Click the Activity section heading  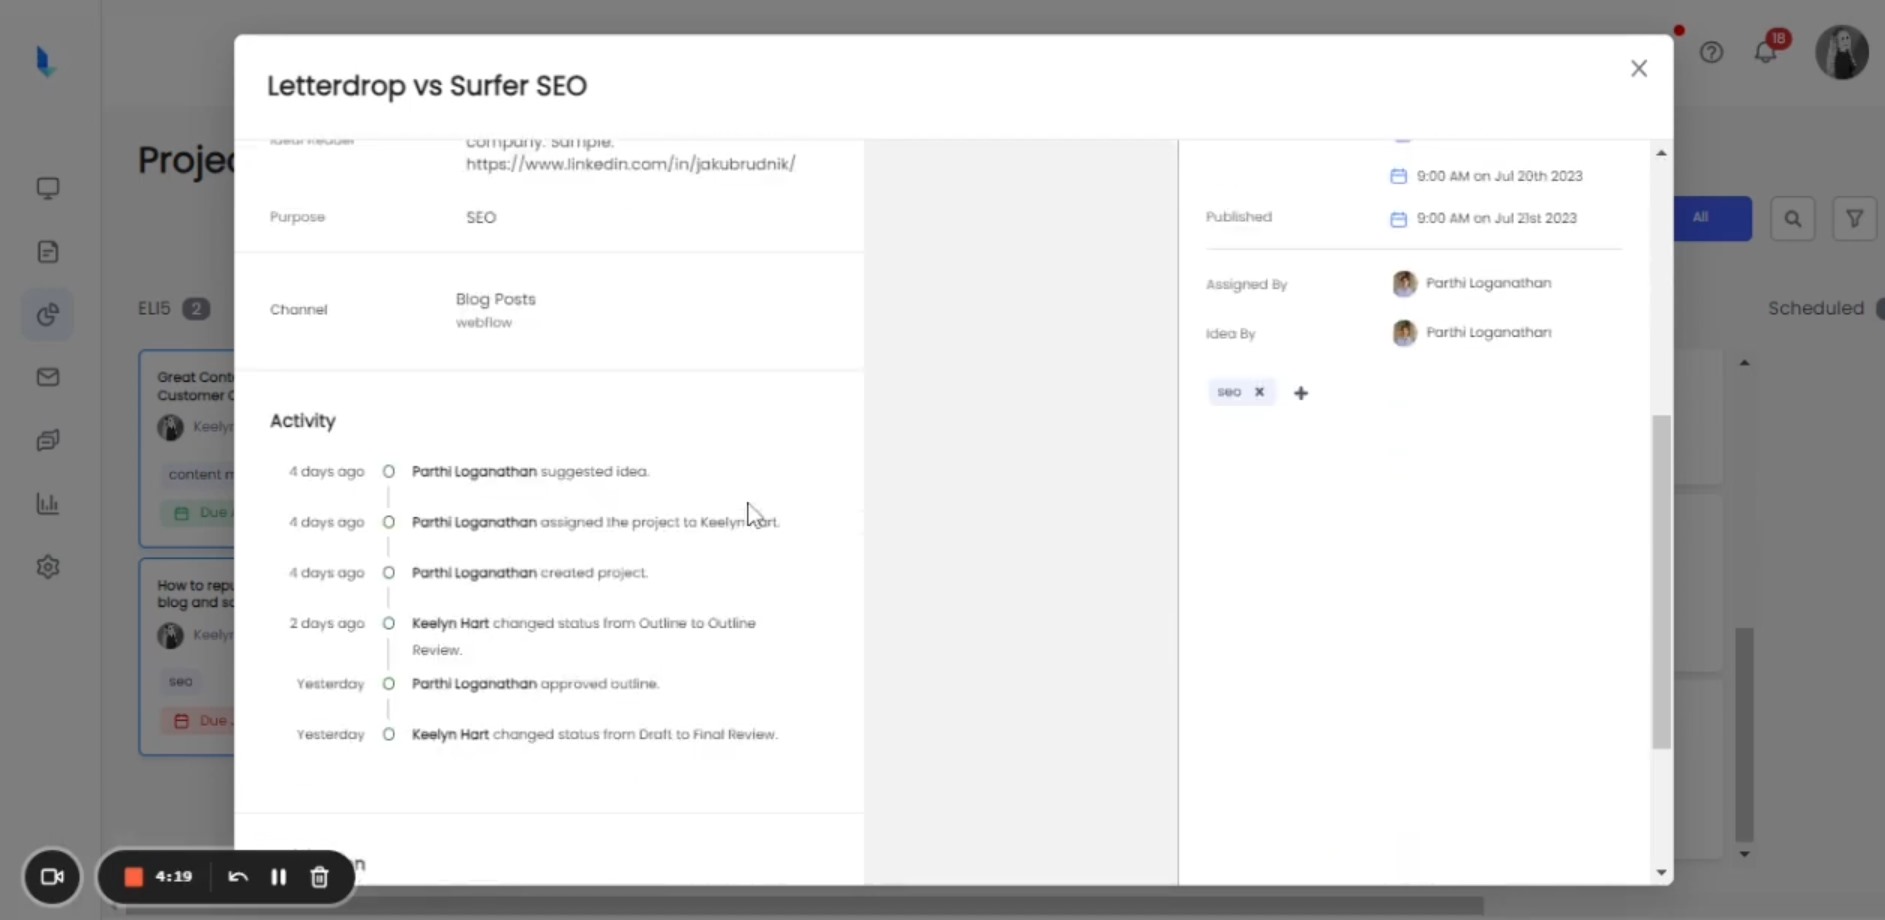coord(303,421)
